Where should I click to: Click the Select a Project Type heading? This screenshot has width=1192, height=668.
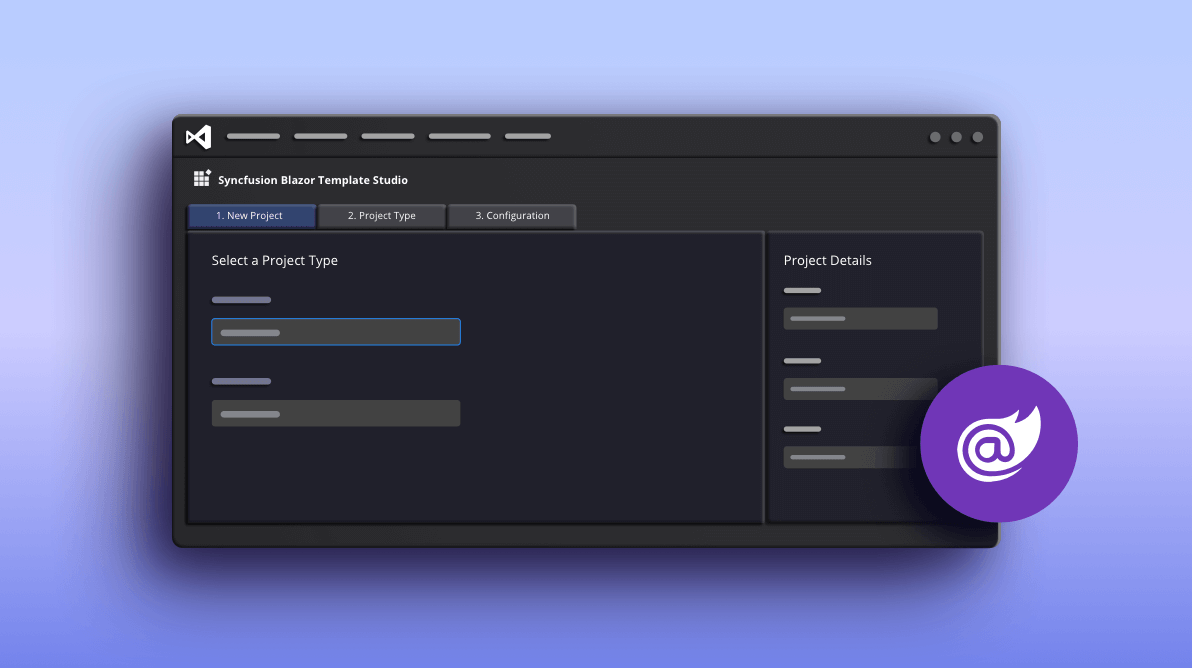274,260
